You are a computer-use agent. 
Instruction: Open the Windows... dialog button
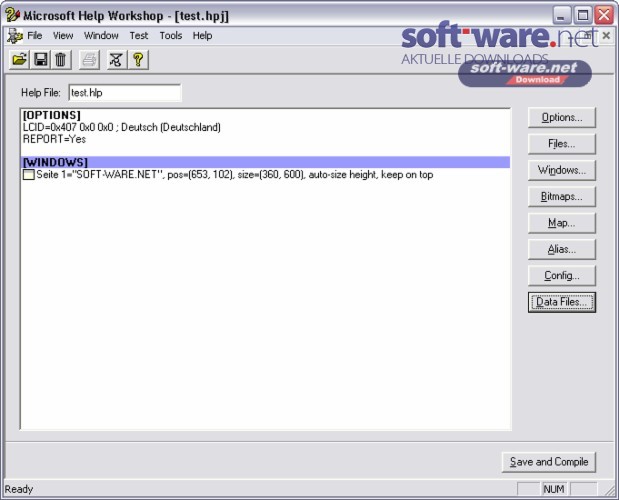pos(562,170)
